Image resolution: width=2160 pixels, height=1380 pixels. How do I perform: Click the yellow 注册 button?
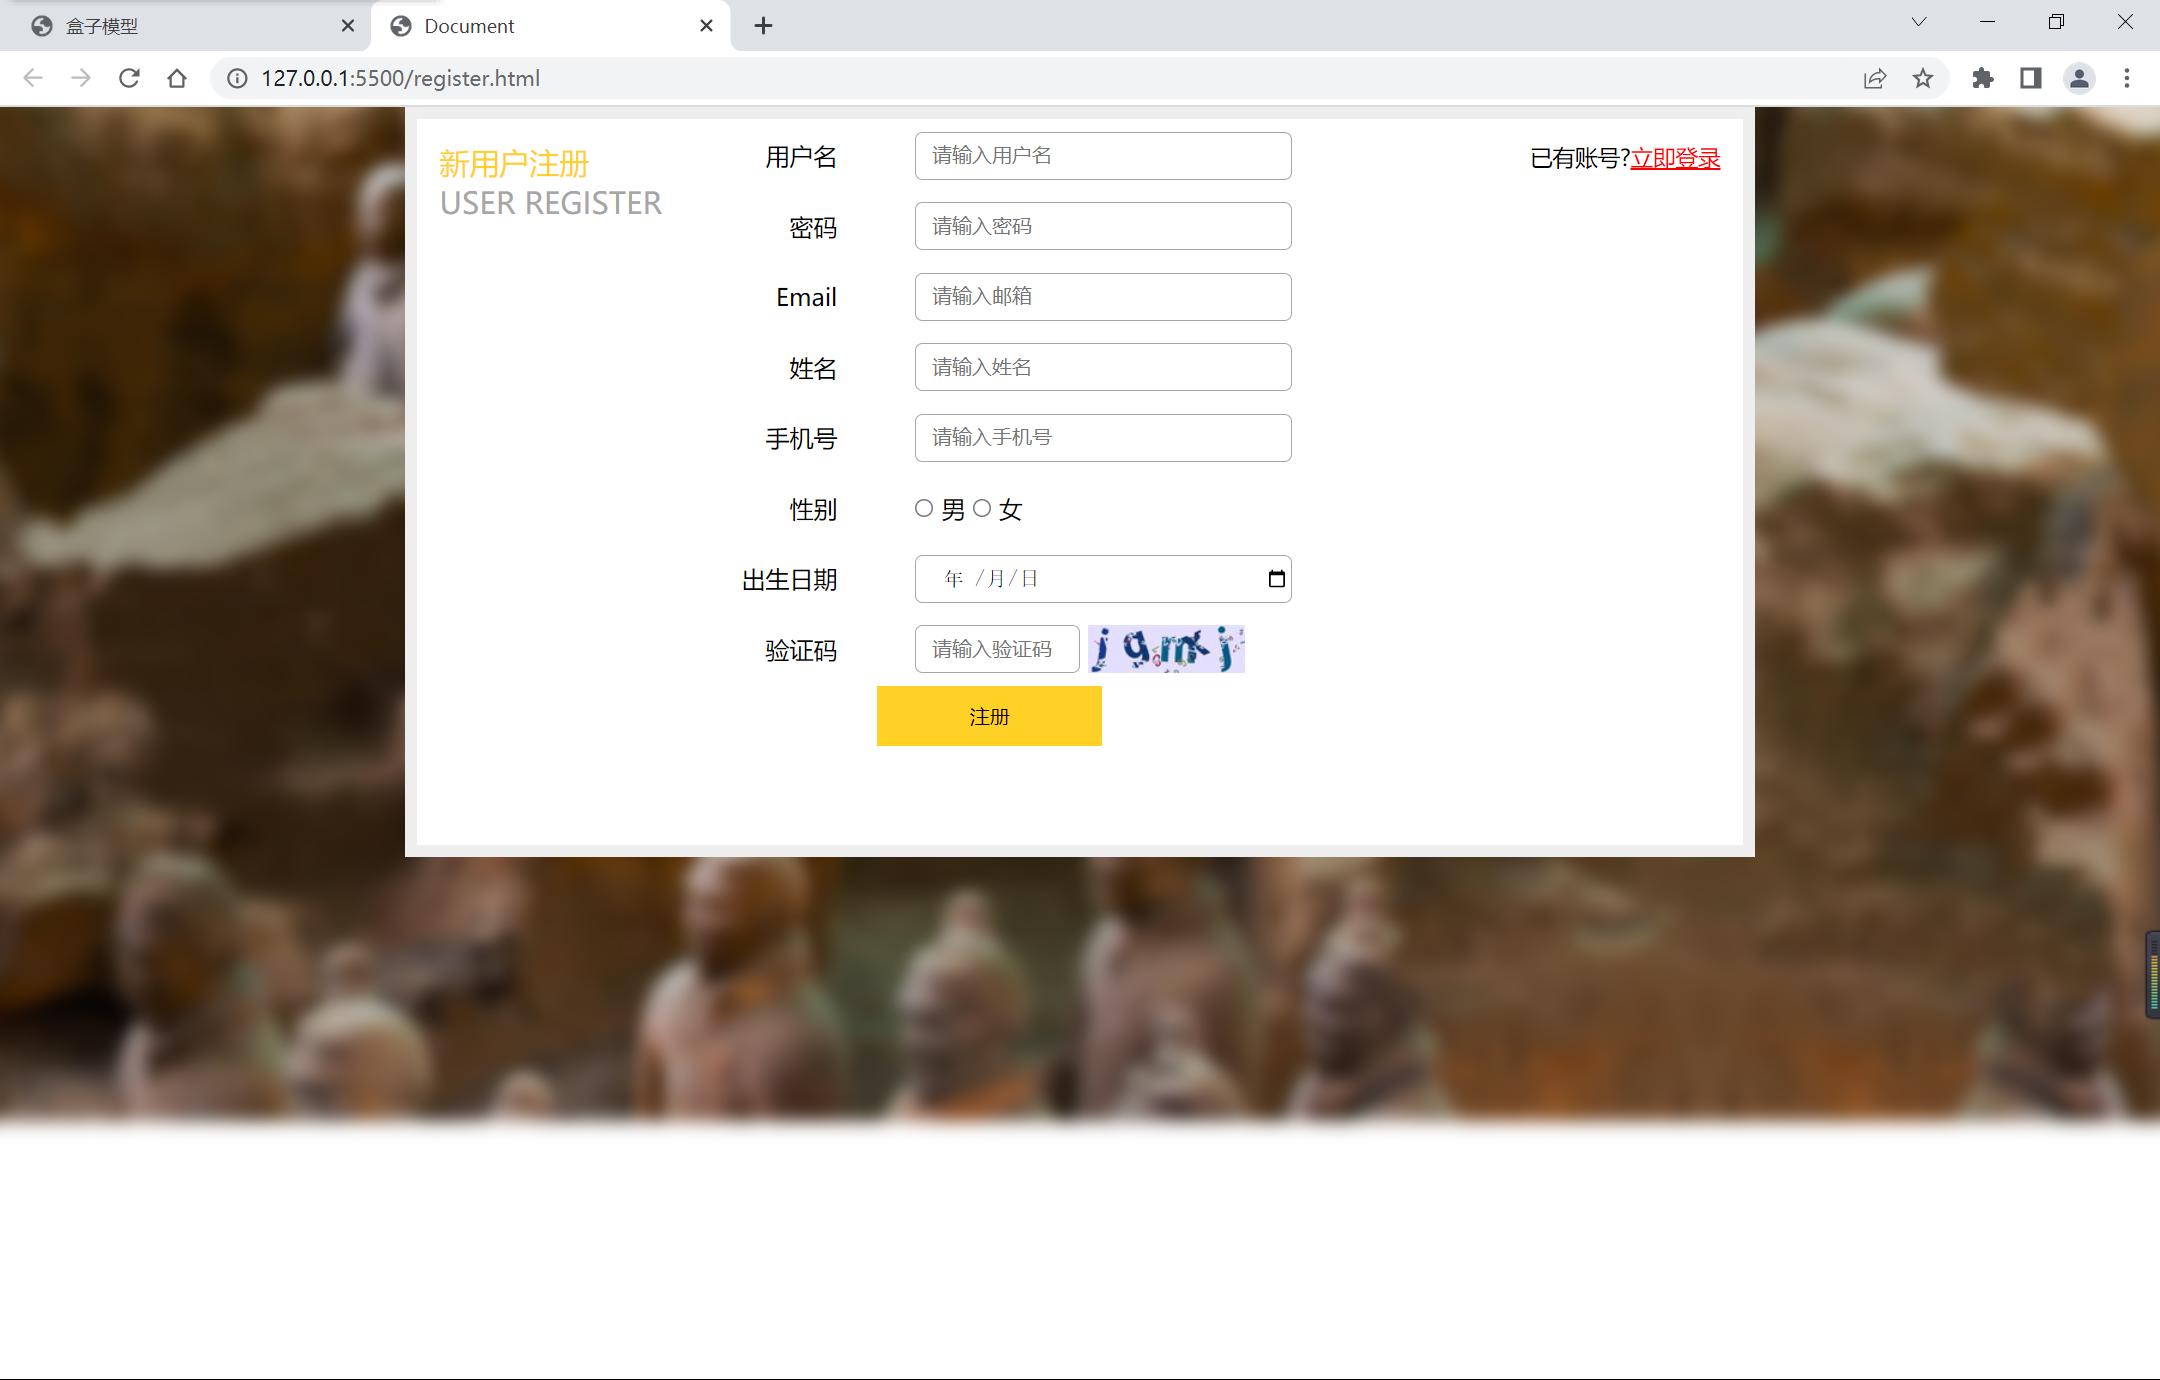click(989, 716)
